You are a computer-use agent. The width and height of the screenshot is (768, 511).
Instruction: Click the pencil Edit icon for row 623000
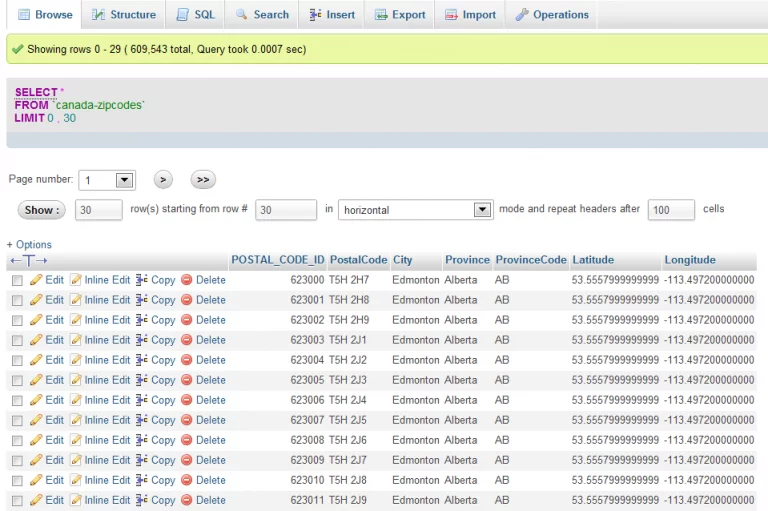point(36,280)
